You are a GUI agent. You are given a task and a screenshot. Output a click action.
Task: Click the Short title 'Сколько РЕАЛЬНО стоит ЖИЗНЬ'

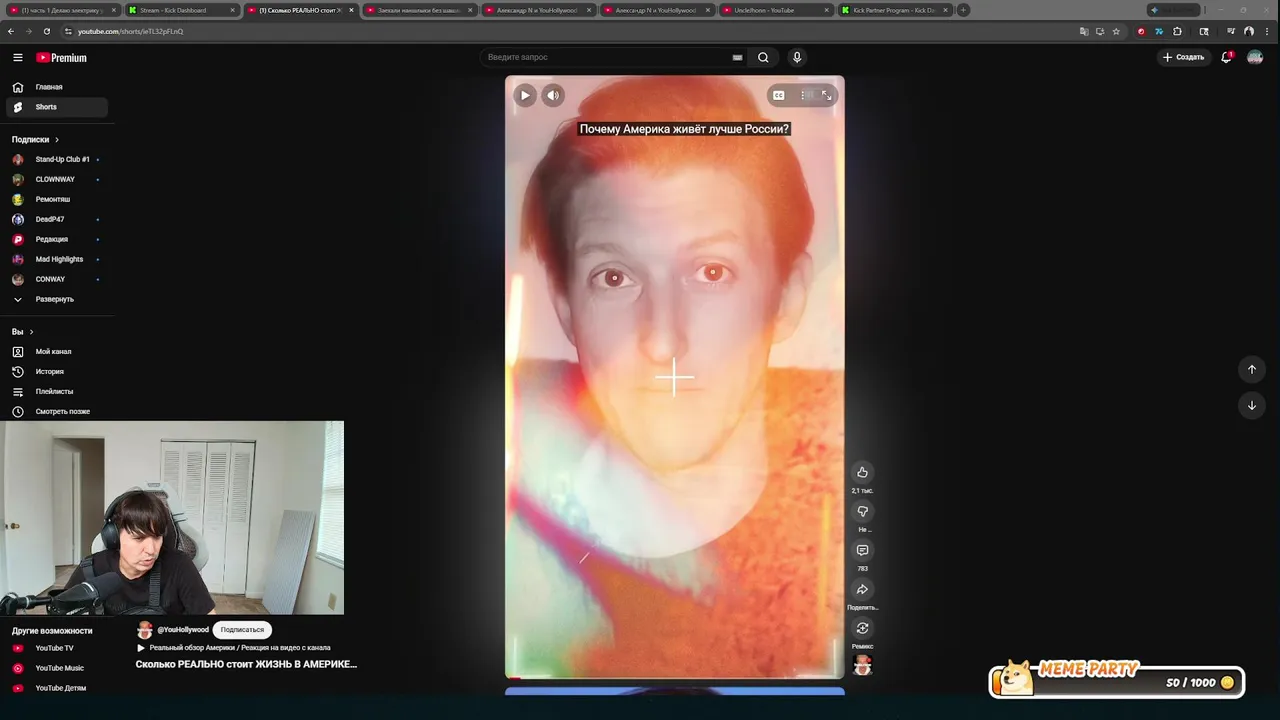(246, 664)
